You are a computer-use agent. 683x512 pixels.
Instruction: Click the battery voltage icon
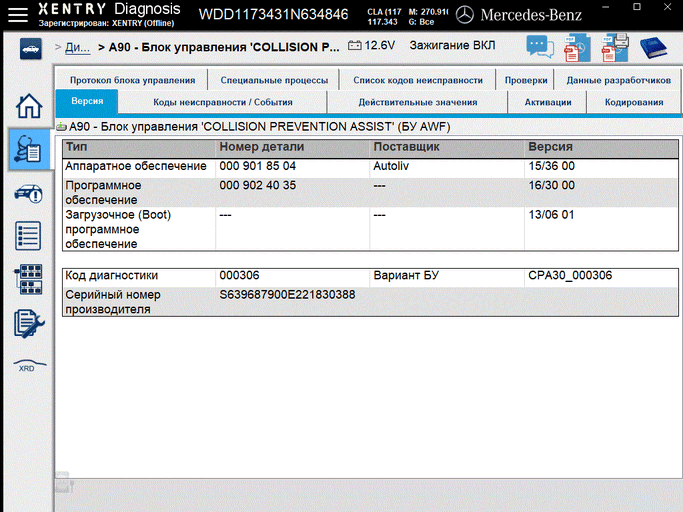coord(355,45)
